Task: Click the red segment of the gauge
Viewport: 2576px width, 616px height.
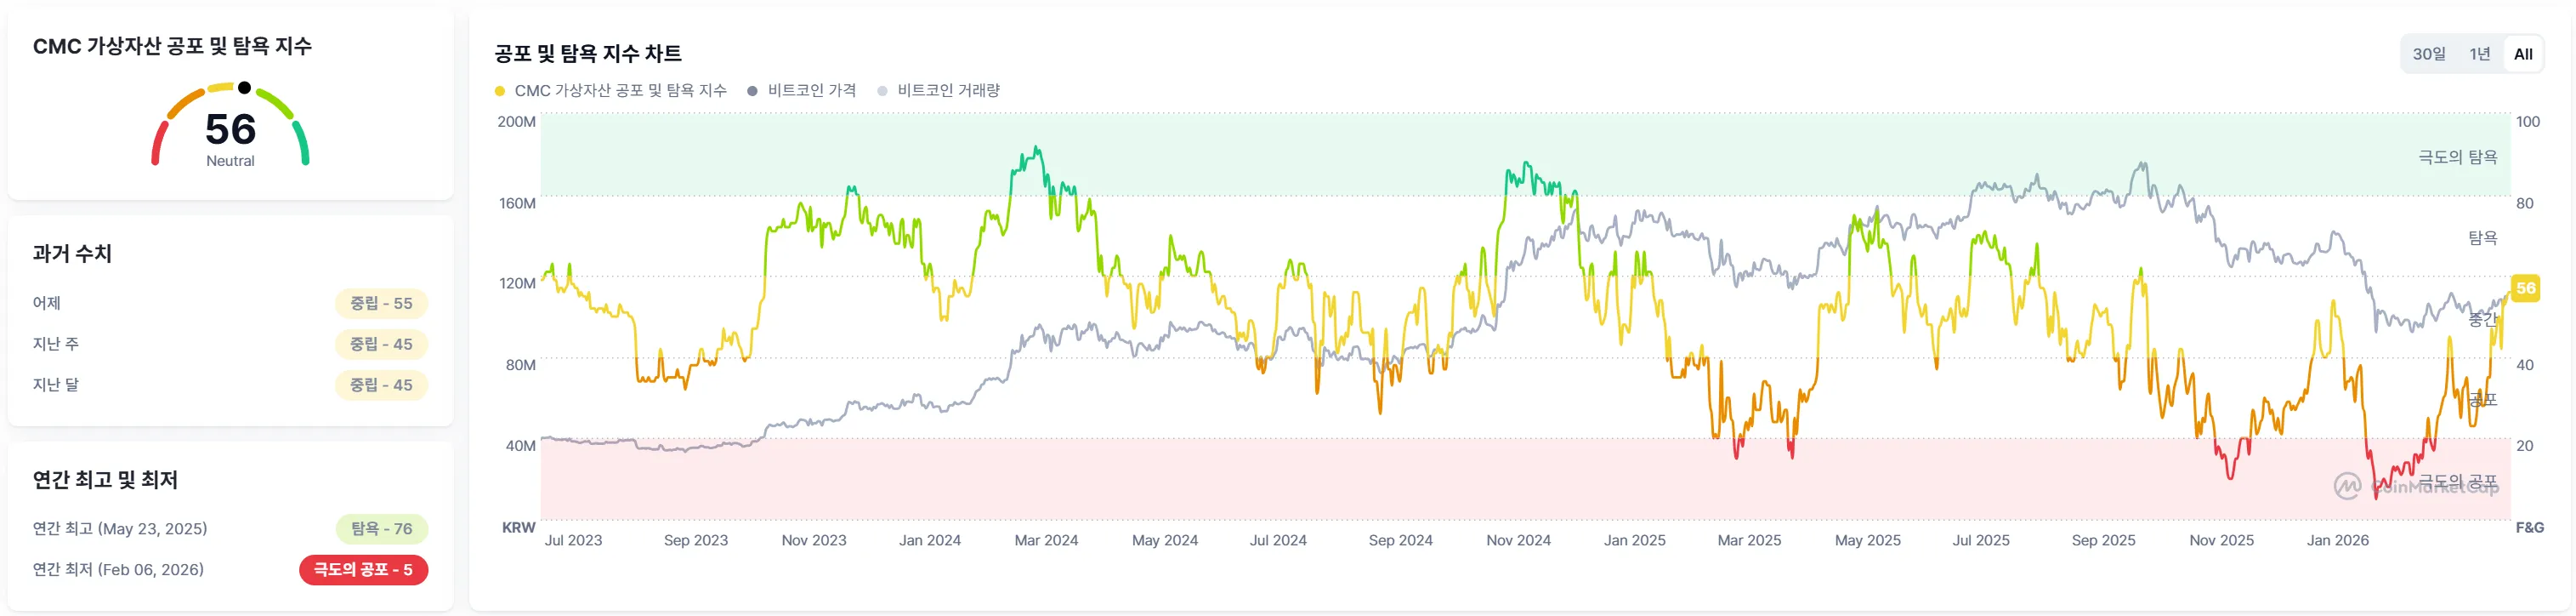Action: click(x=156, y=144)
